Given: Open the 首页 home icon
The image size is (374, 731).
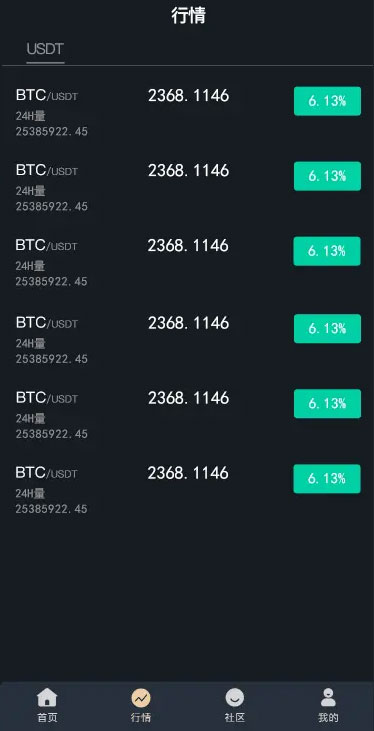Looking at the screenshot, I should (47, 697).
